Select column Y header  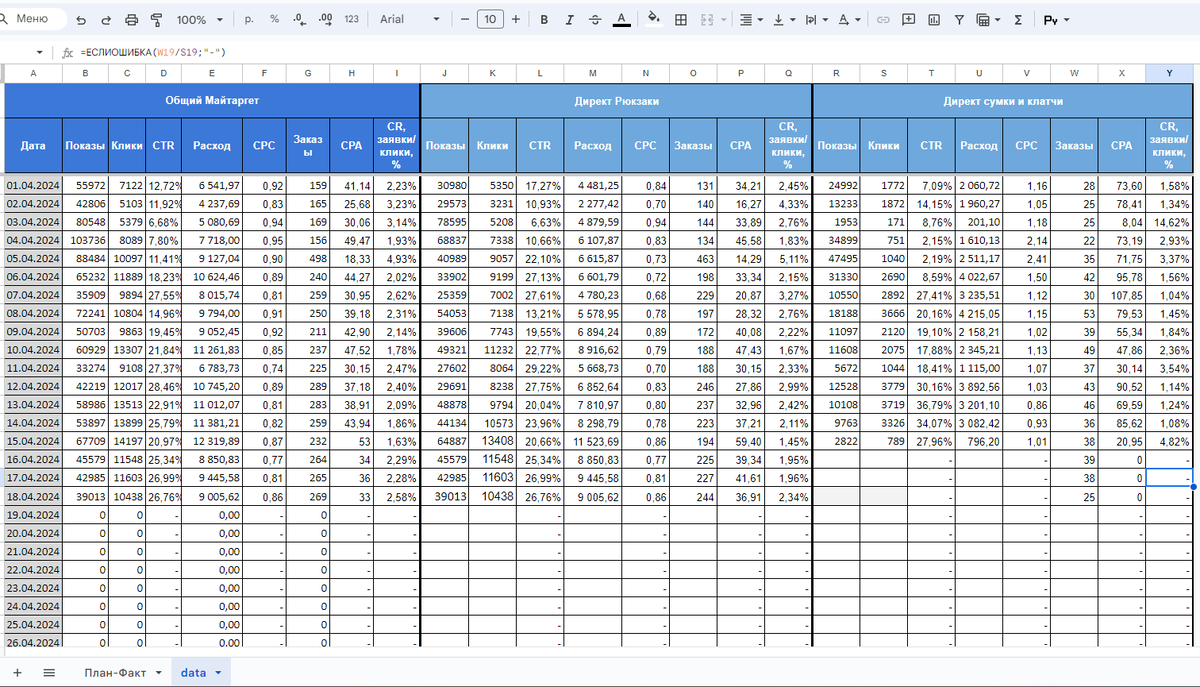pos(1168,73)
